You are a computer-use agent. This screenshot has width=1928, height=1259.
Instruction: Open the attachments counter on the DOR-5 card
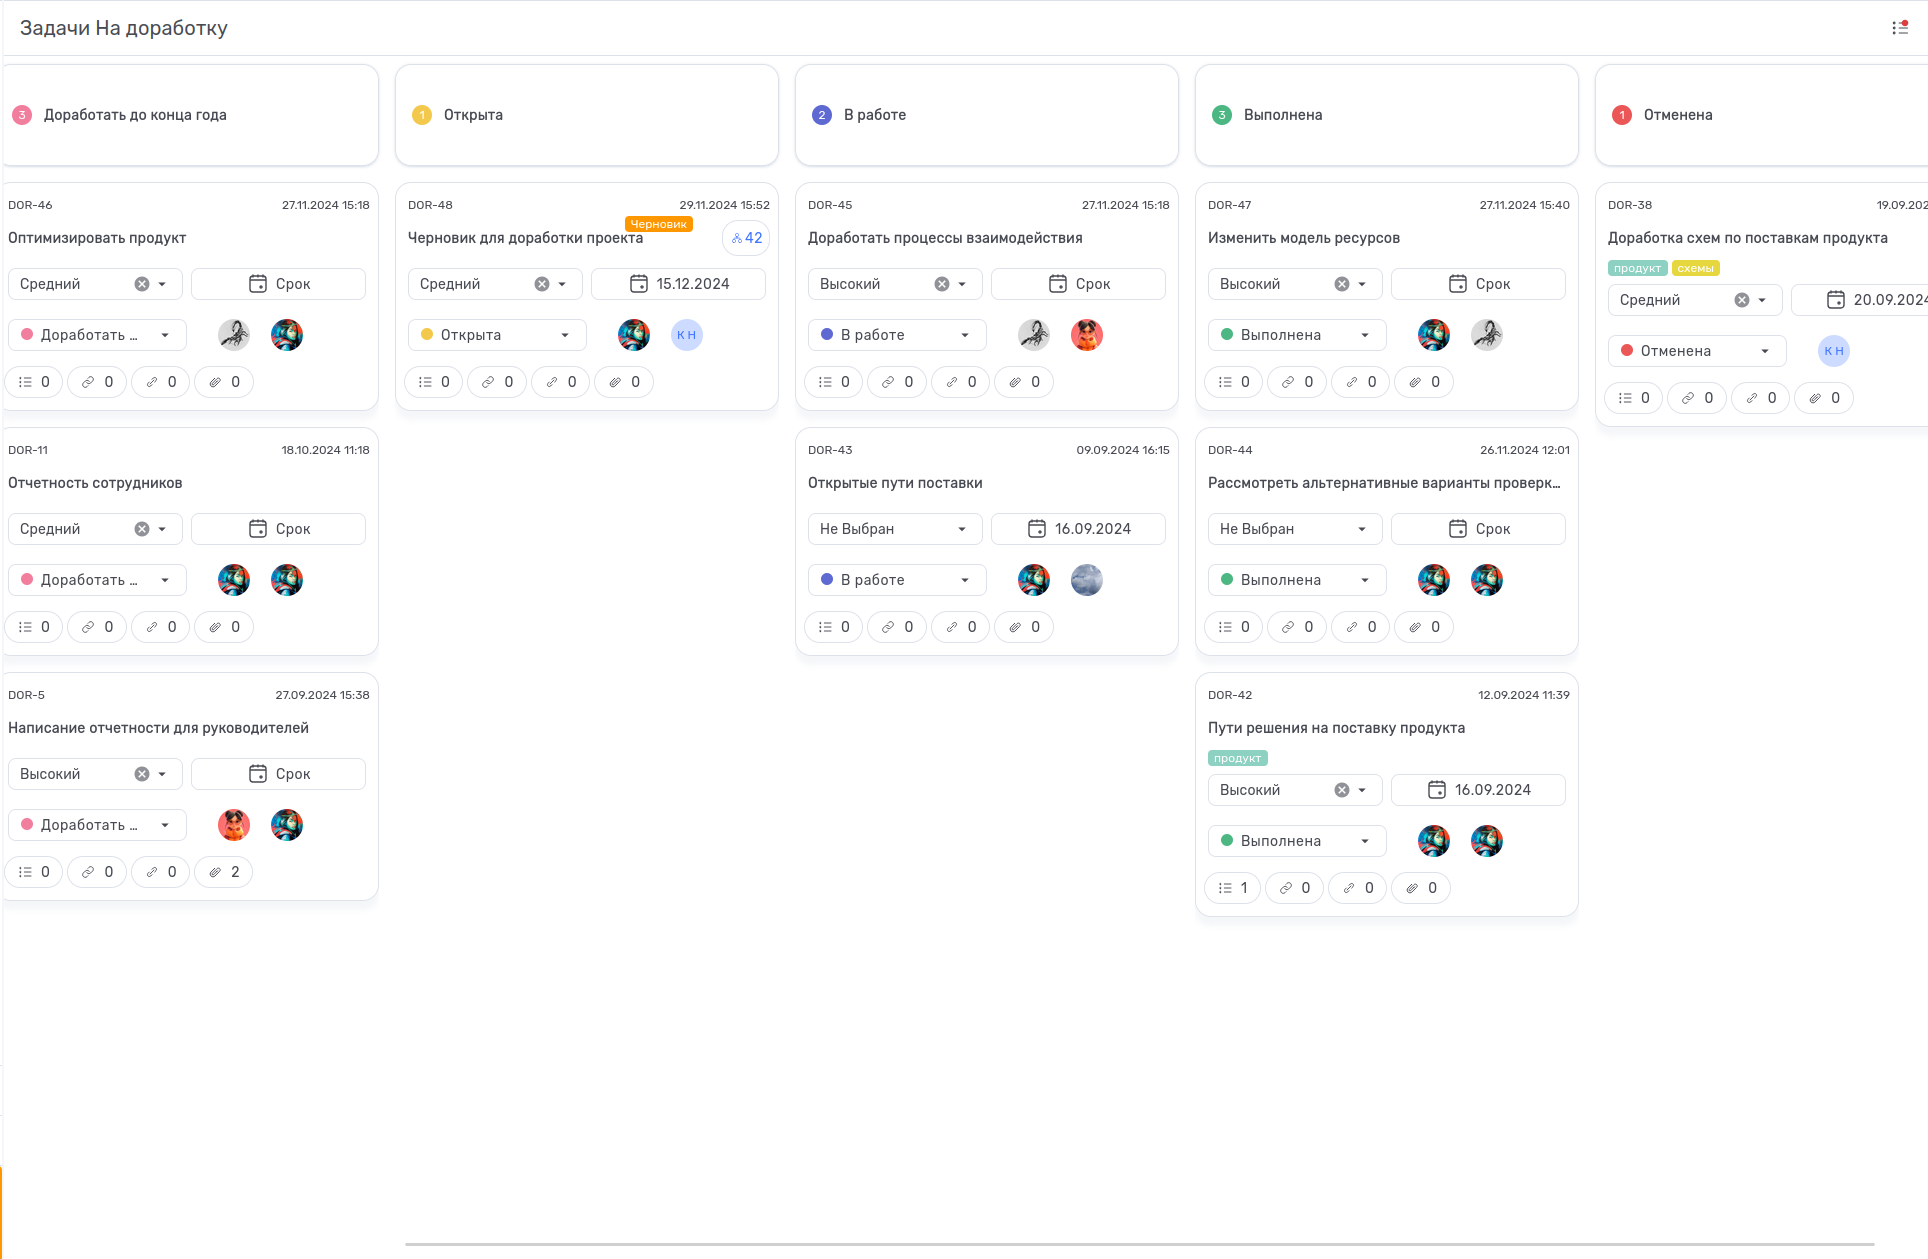pos(224,872)
